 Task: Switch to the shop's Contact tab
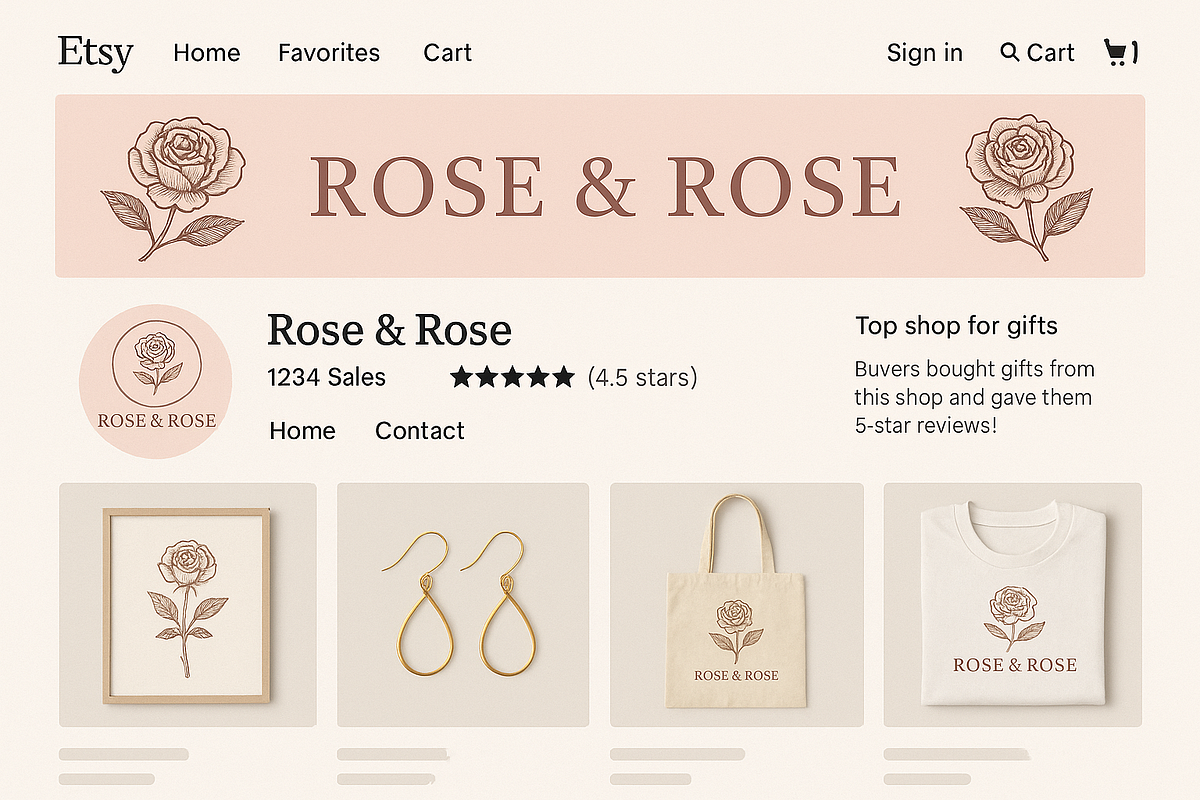pos(419,431)
